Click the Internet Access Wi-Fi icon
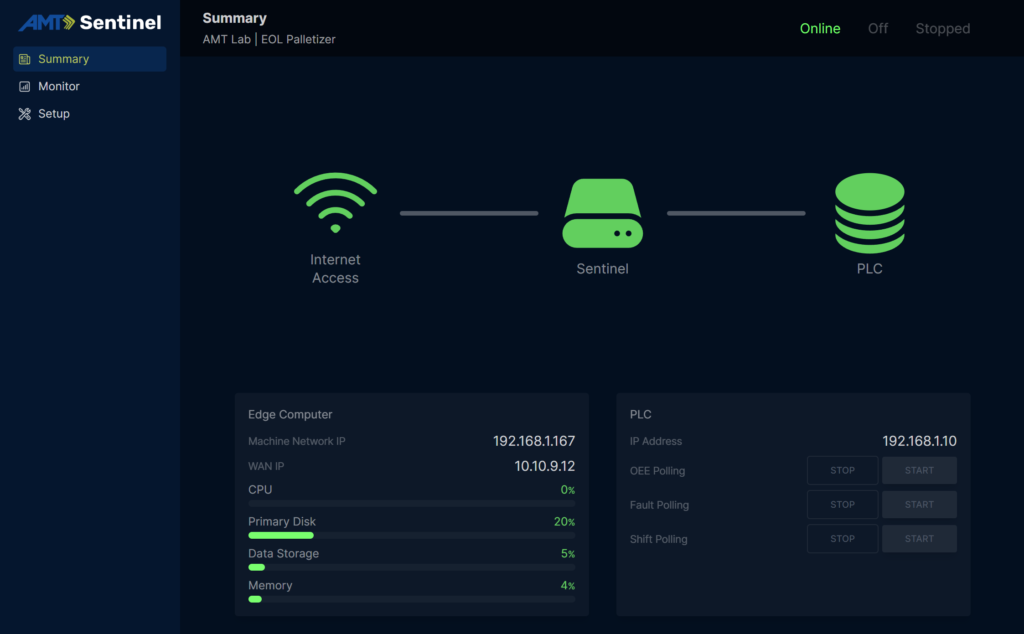 click(x=335, y=204)
